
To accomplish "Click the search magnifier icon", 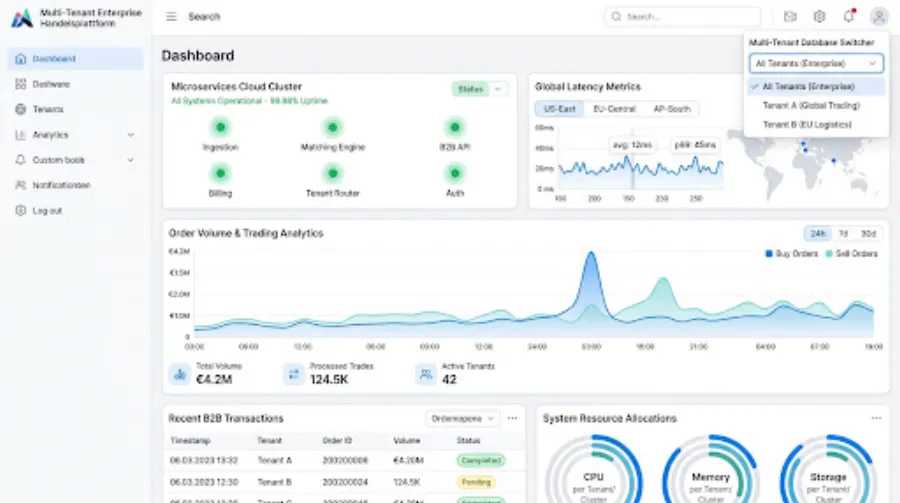I will click(x=616, y=17).
